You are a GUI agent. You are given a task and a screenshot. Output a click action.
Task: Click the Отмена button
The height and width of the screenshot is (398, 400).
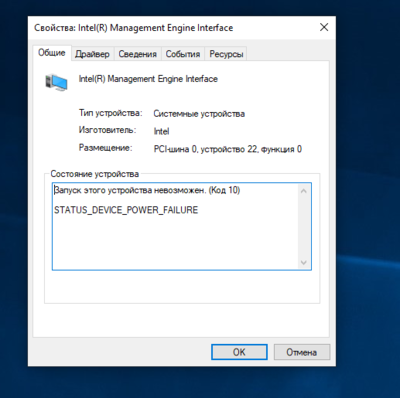pos(302,352)
